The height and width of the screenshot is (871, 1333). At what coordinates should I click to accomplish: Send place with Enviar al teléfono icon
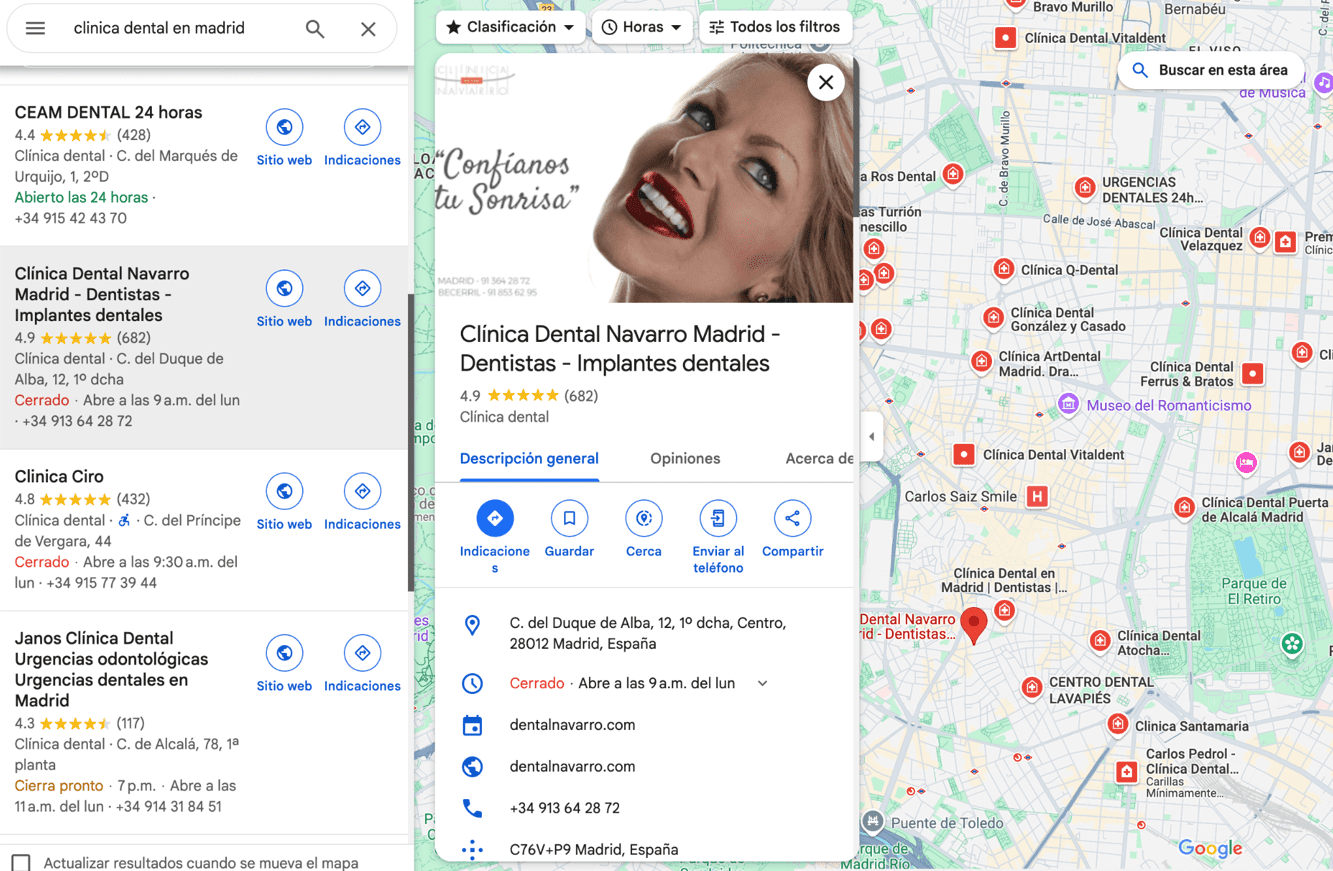pos(718,518)
